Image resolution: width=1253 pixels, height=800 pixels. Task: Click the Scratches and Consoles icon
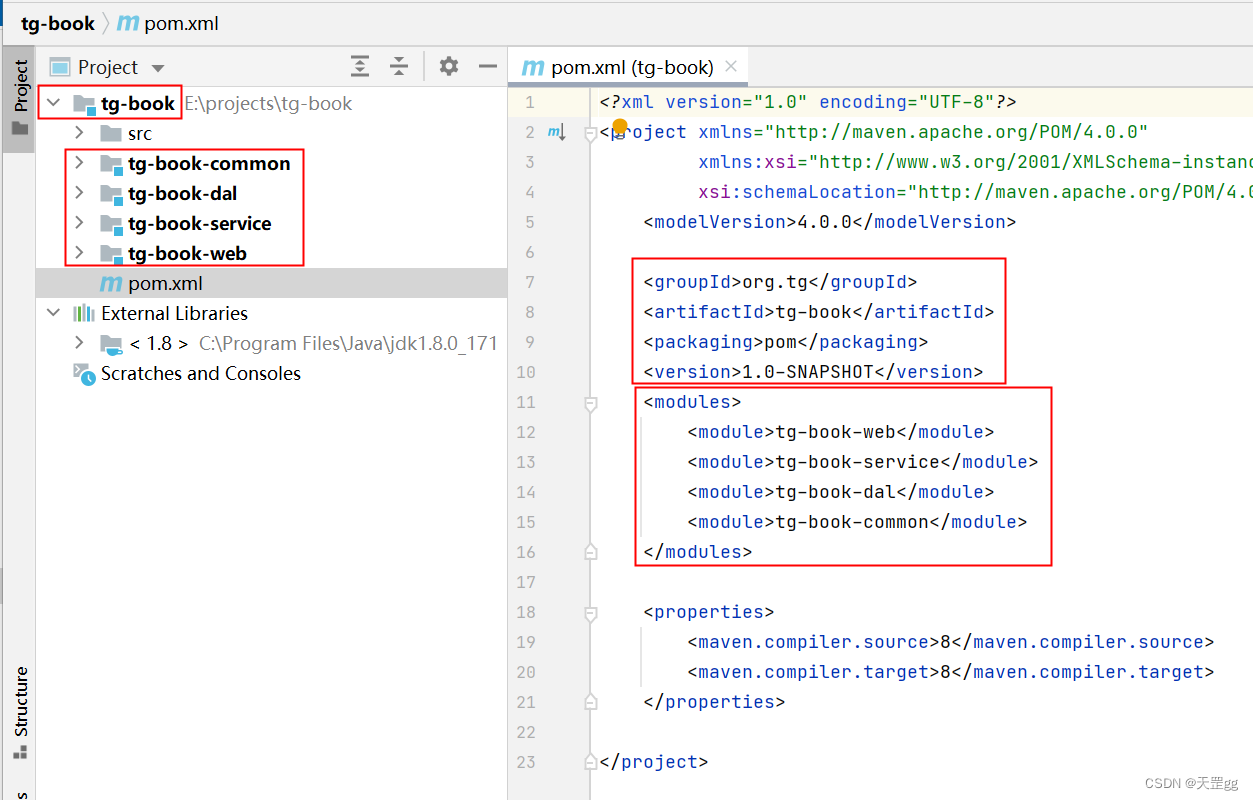pyautogui.click(x=84, y=373)
